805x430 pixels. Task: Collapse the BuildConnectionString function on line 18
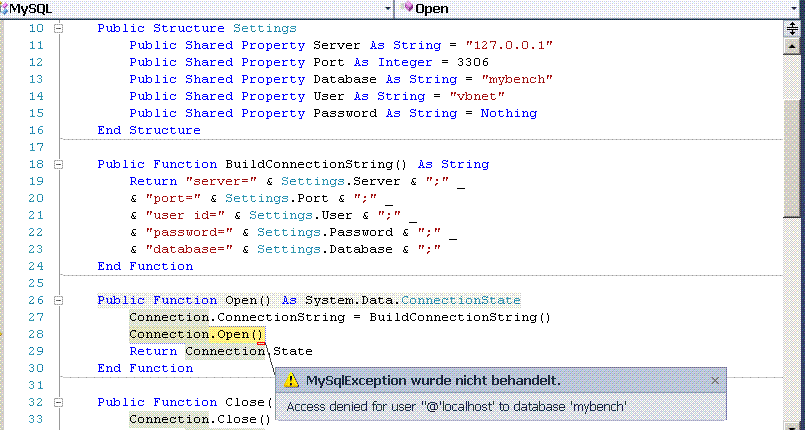coord(59,164)
